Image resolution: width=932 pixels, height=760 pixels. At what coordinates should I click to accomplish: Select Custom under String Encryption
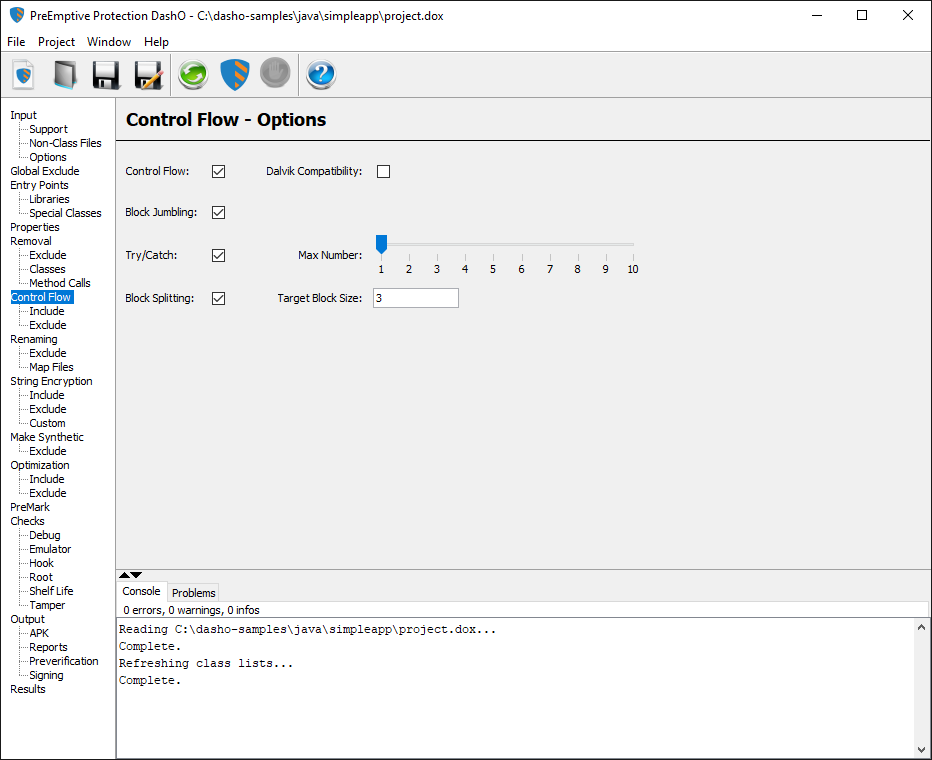click(x=47, y=422)
